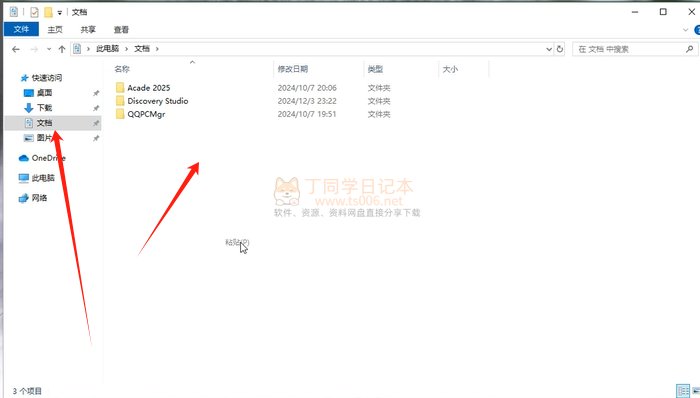Go up one folder level
The height and width of the screenshot is (398, 700).
(x=62, y=49)
